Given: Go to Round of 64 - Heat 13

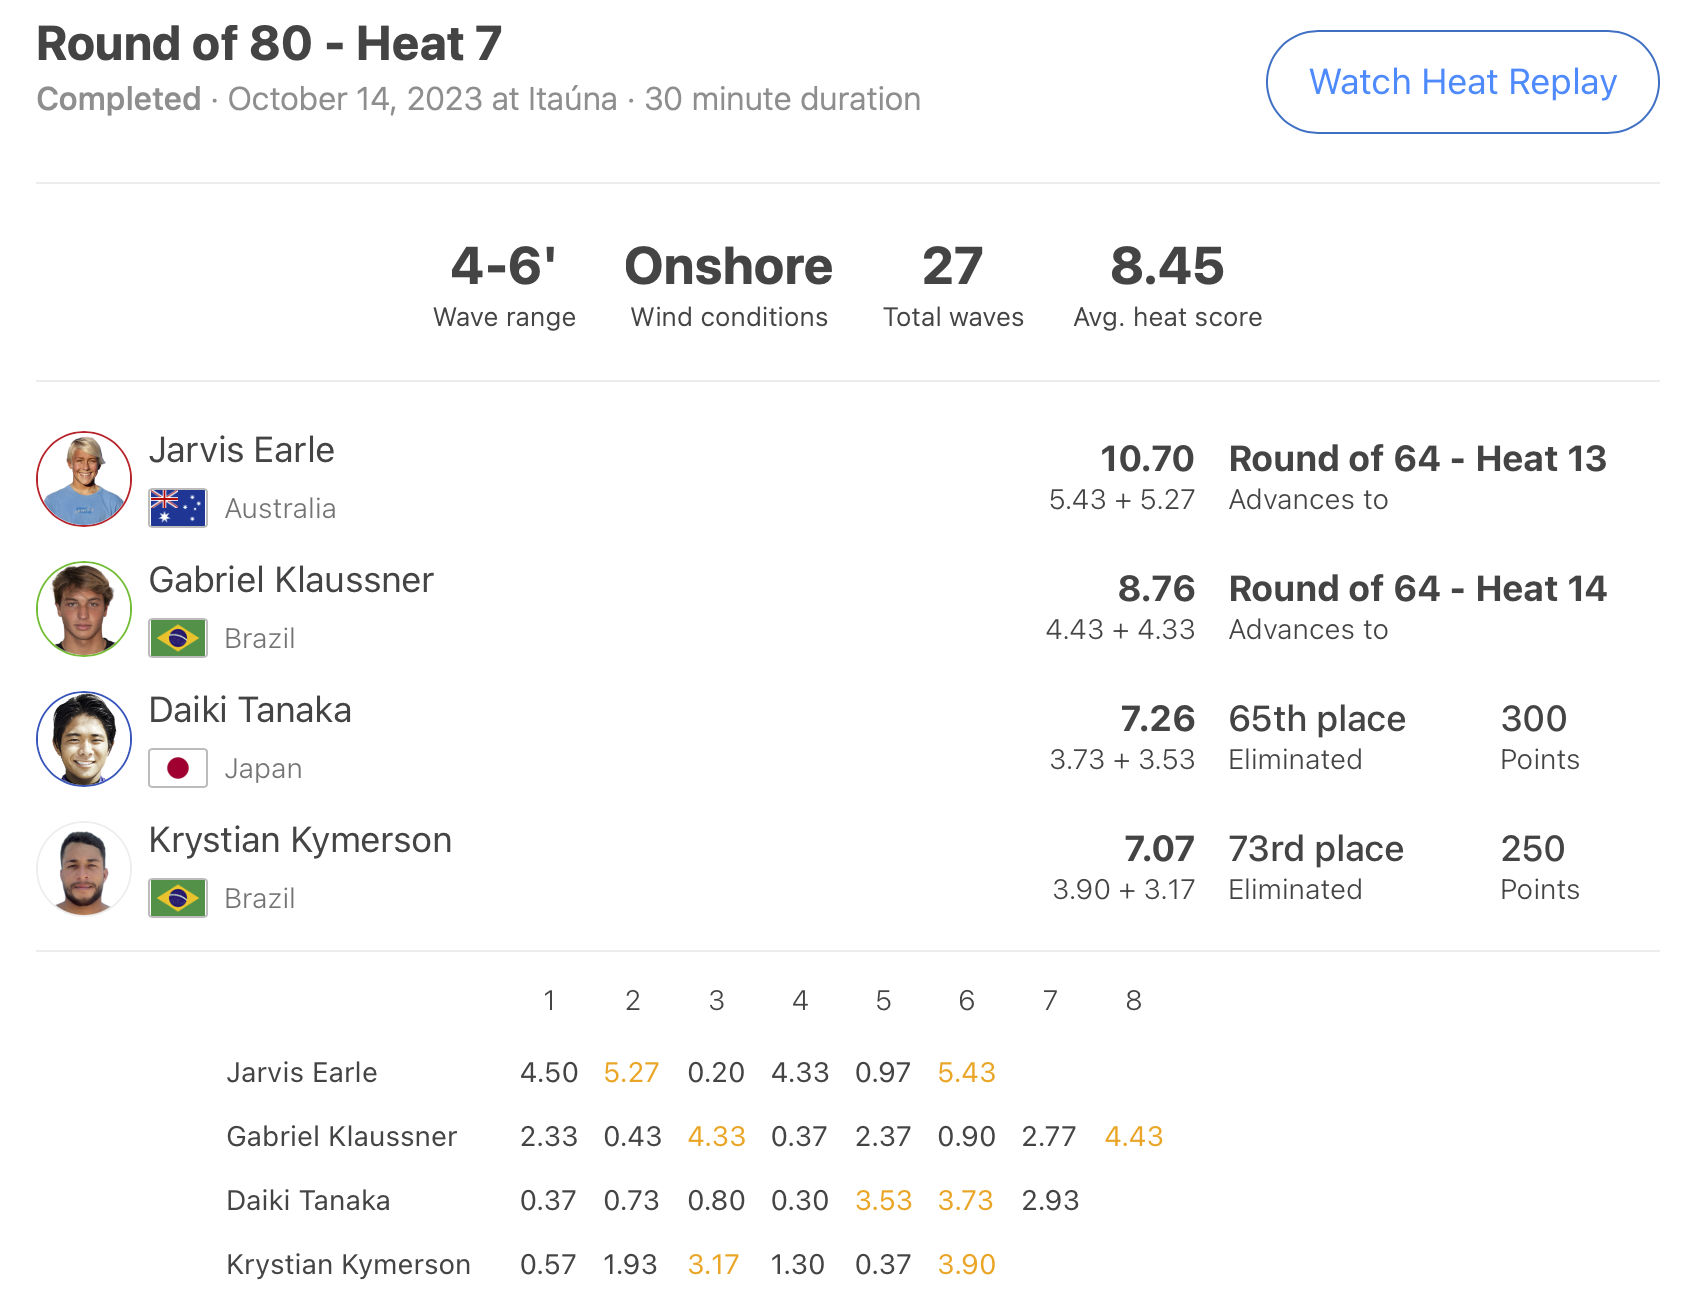Looking at the screenshot, I should (1417, 459).
